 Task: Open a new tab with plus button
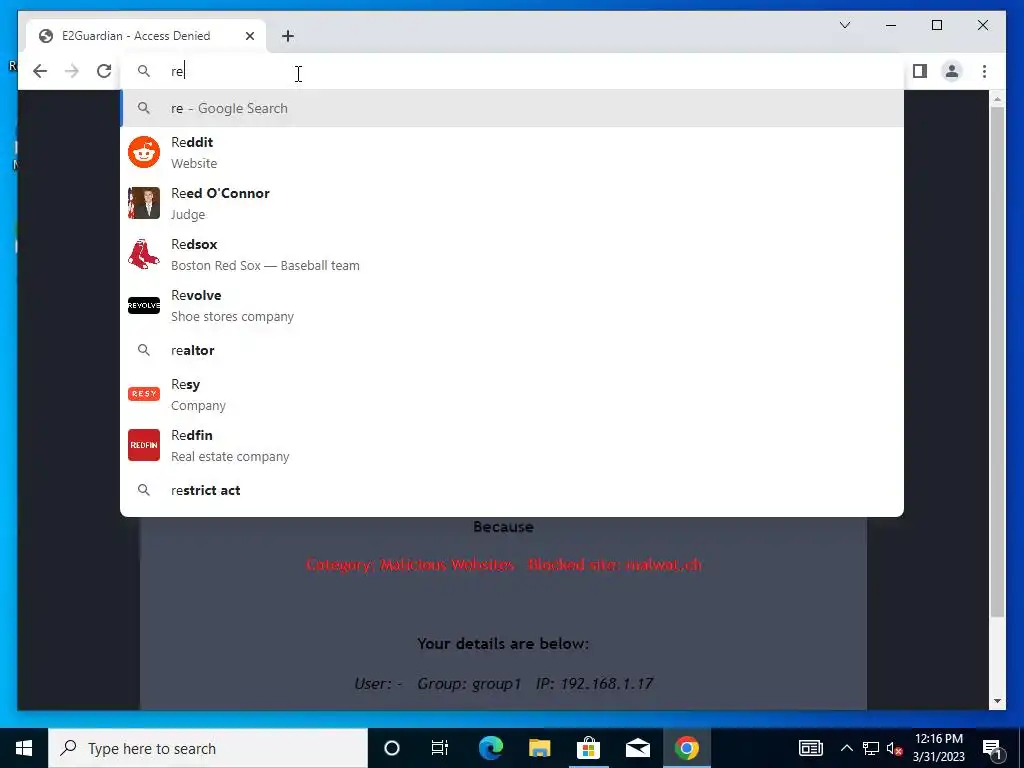[x=288, y=36]
